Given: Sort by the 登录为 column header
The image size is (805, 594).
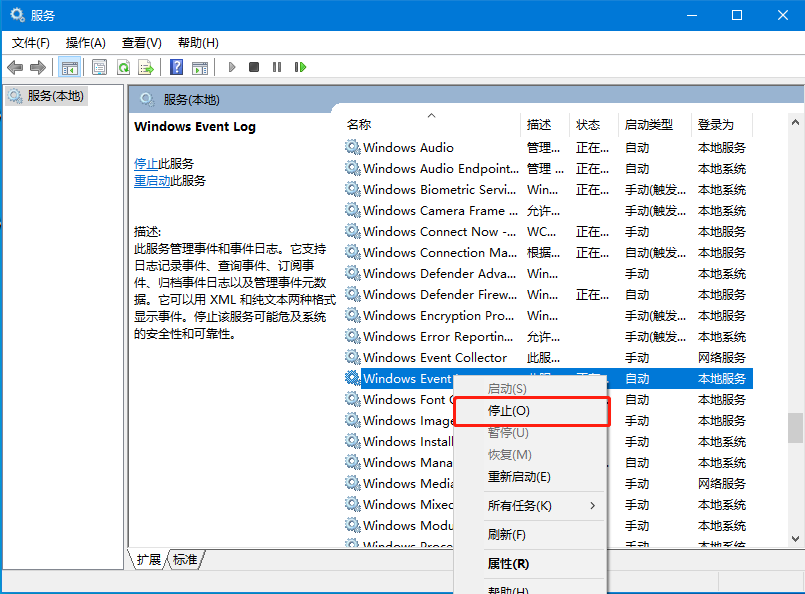Looking at the screenshot, I should (x=722, y=124).
